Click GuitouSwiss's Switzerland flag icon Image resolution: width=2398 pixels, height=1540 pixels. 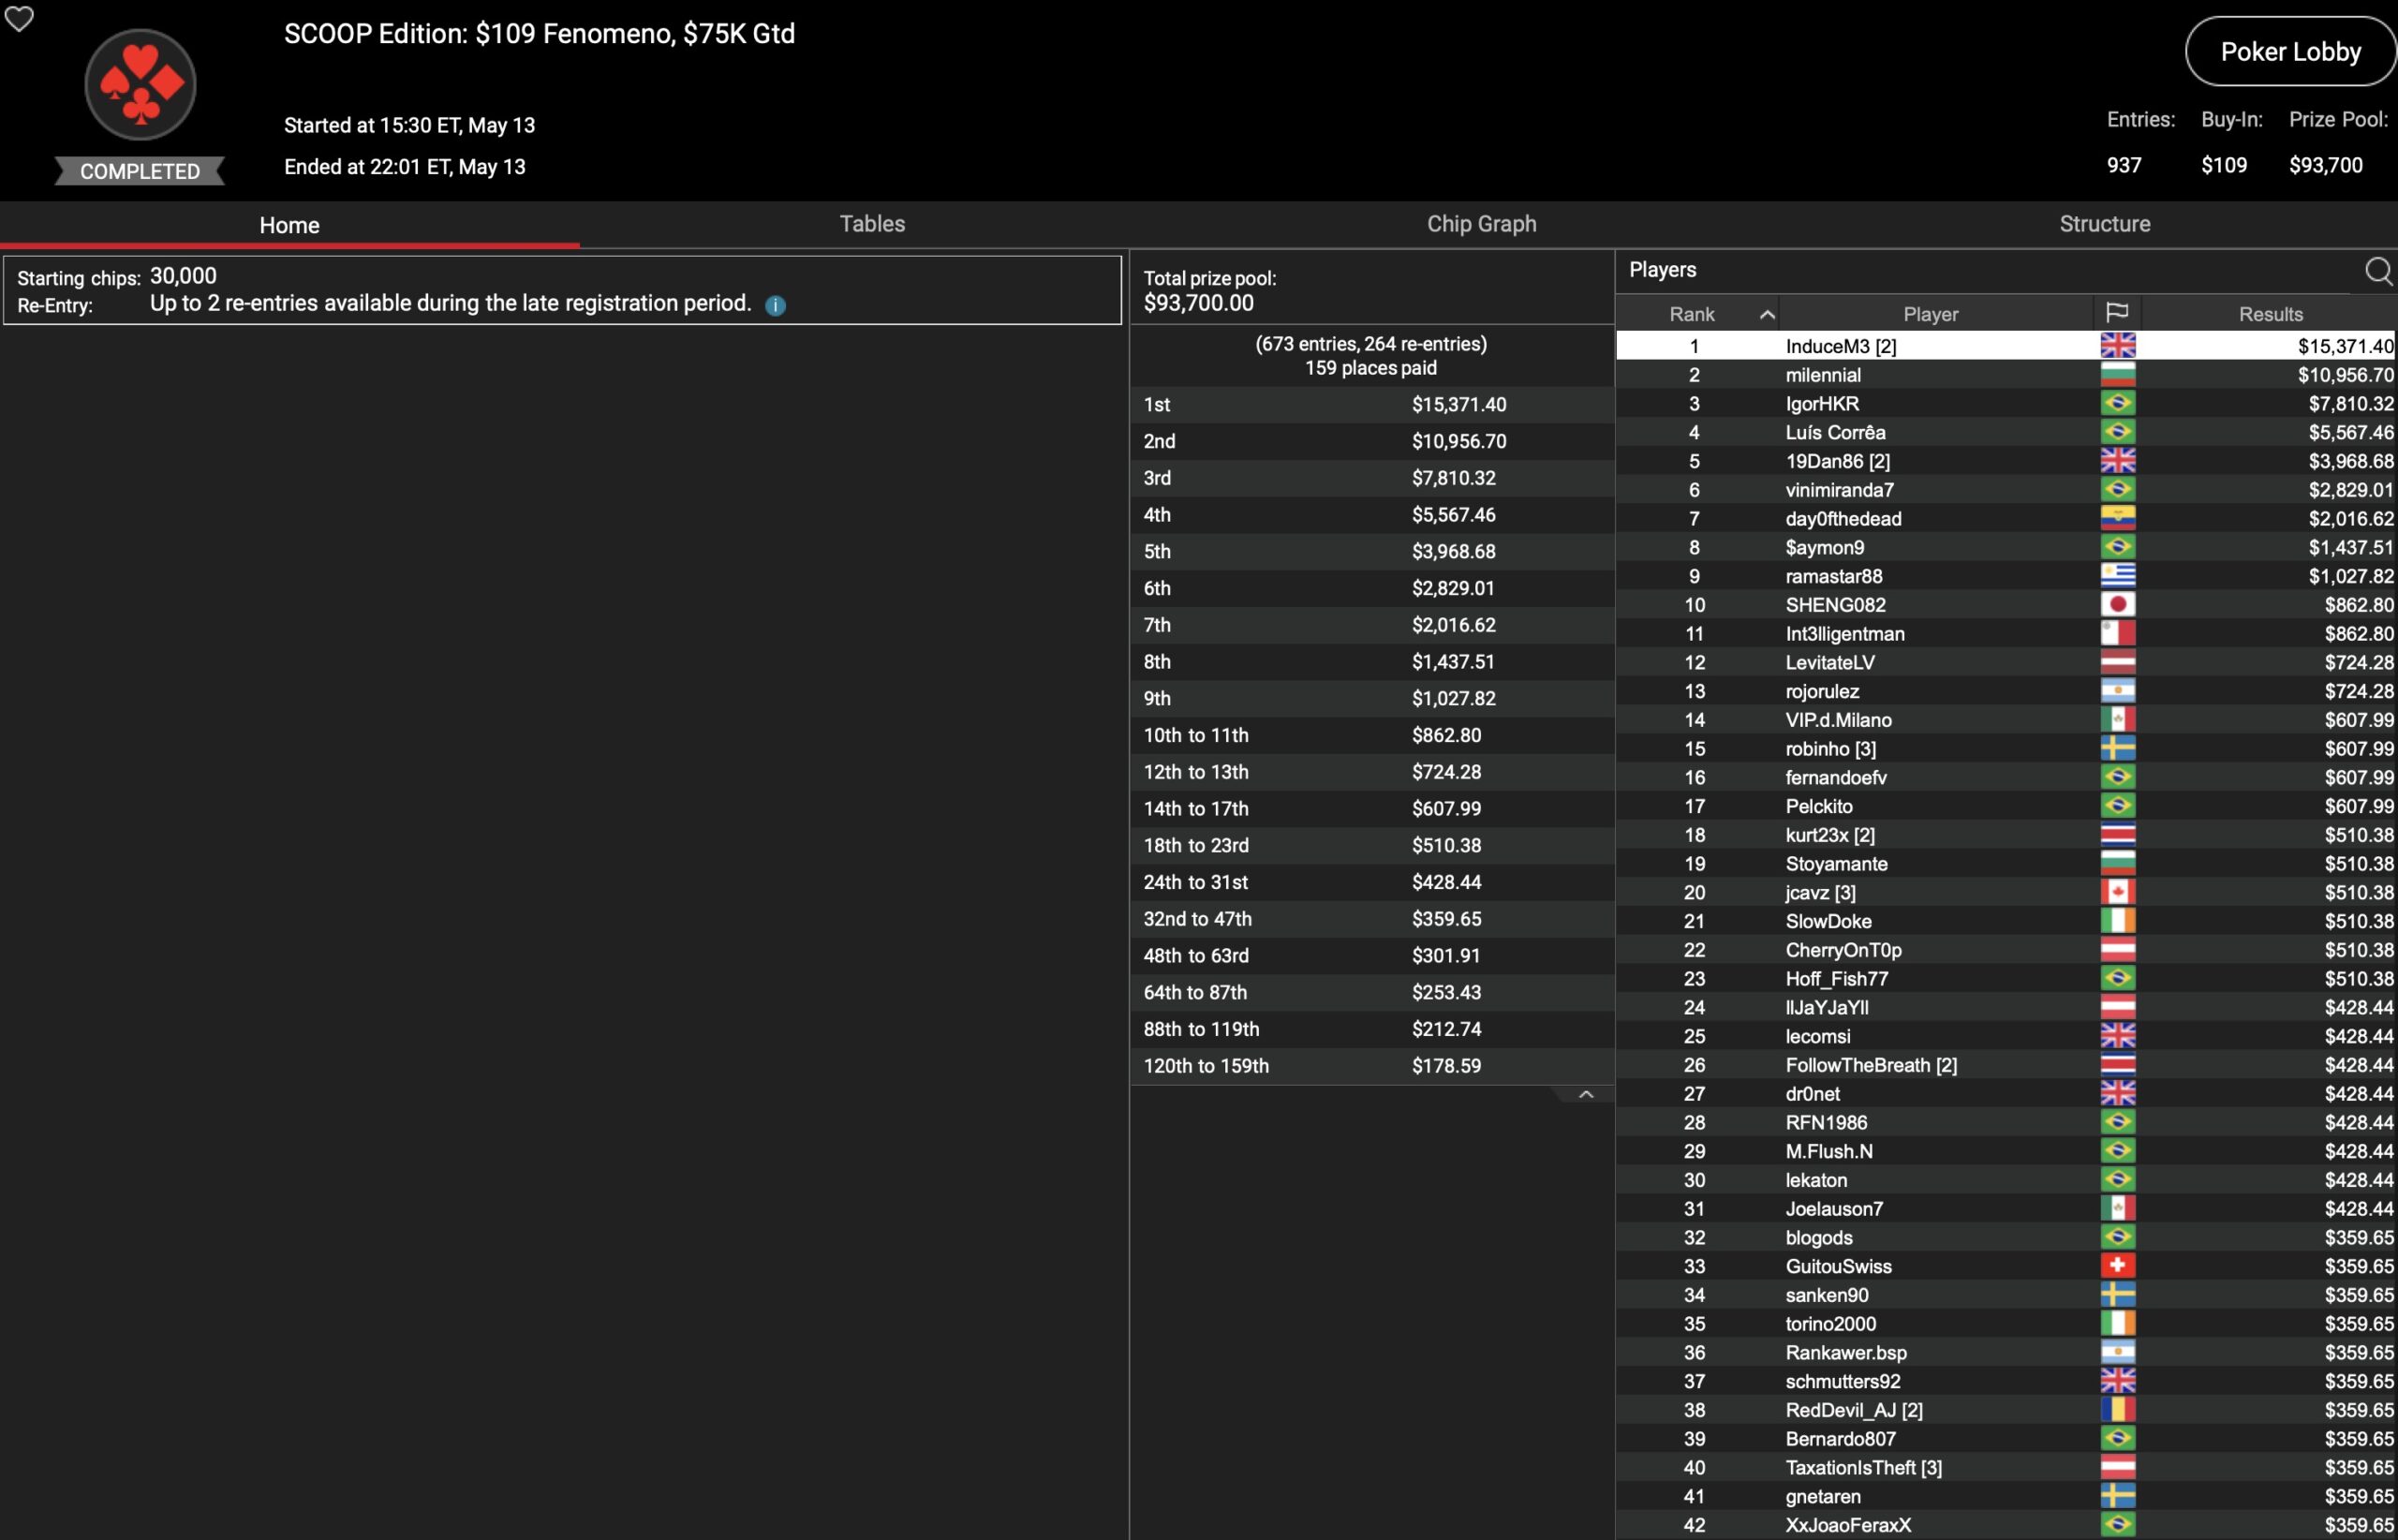(2117, 1266)
